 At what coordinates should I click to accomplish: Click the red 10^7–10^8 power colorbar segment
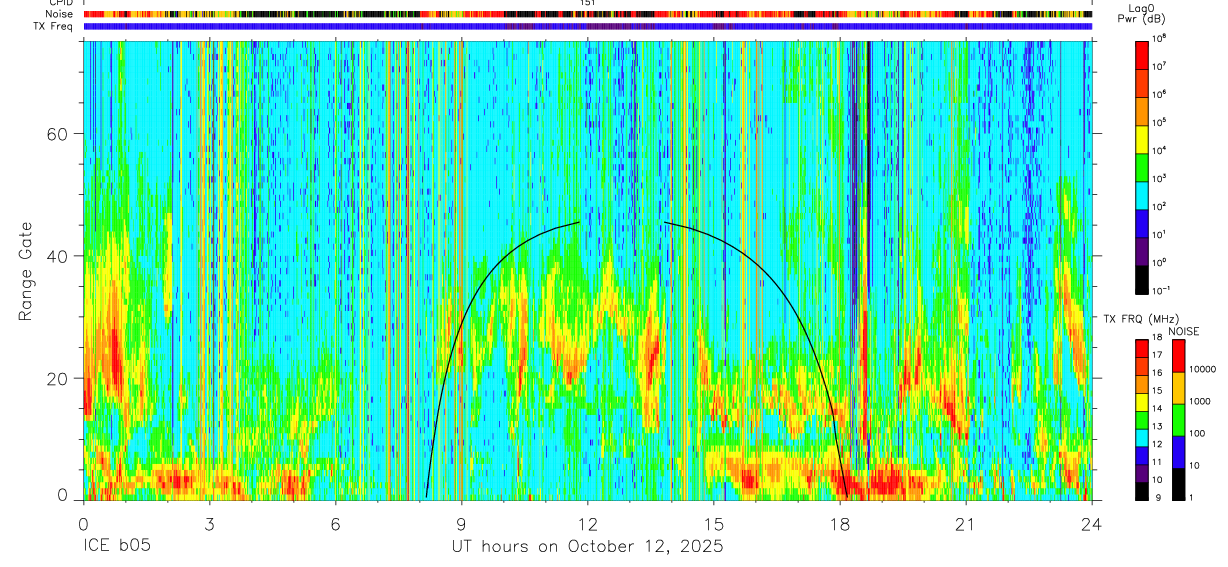pos(1141,53)
